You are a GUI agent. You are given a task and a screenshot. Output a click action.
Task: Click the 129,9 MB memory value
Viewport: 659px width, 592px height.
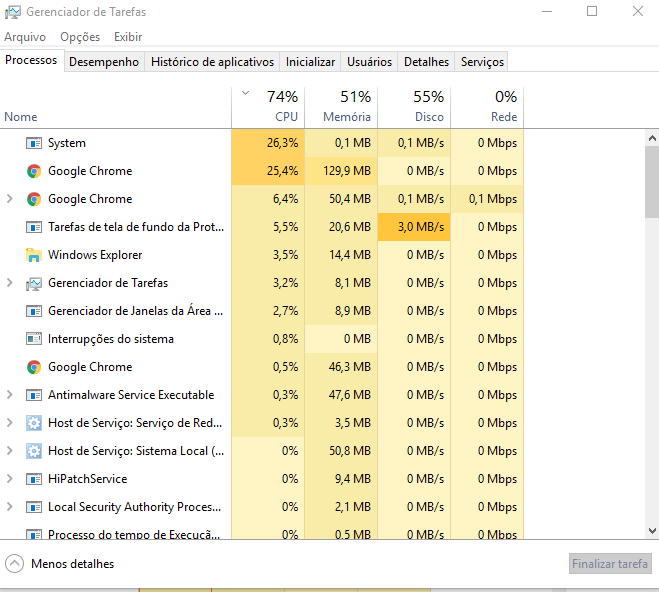point(347,171)
